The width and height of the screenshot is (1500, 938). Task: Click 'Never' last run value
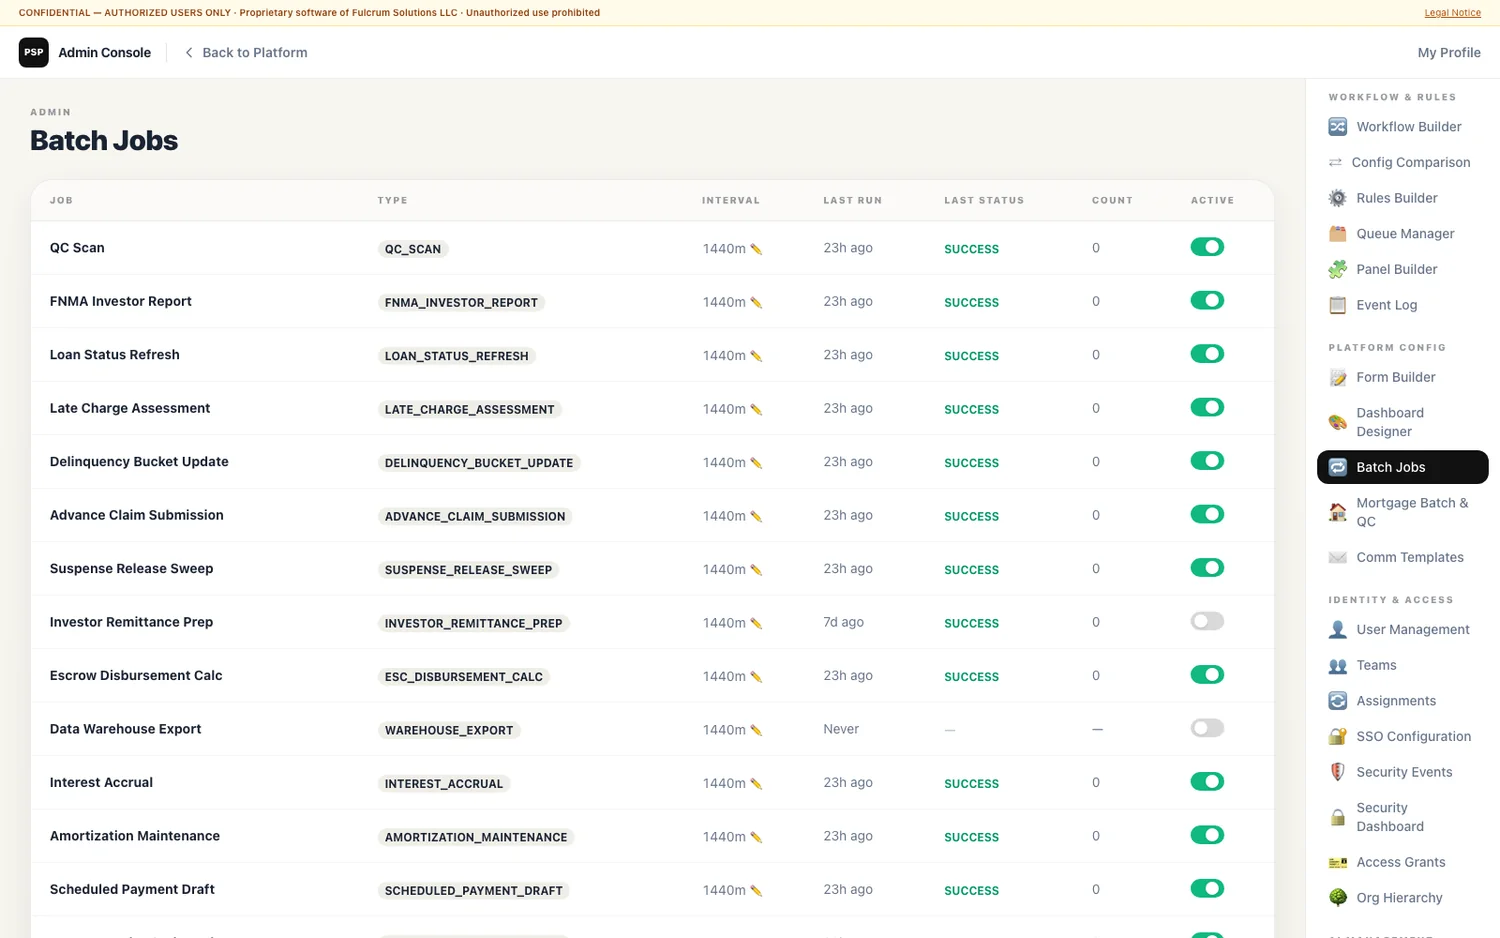[841, 729]
